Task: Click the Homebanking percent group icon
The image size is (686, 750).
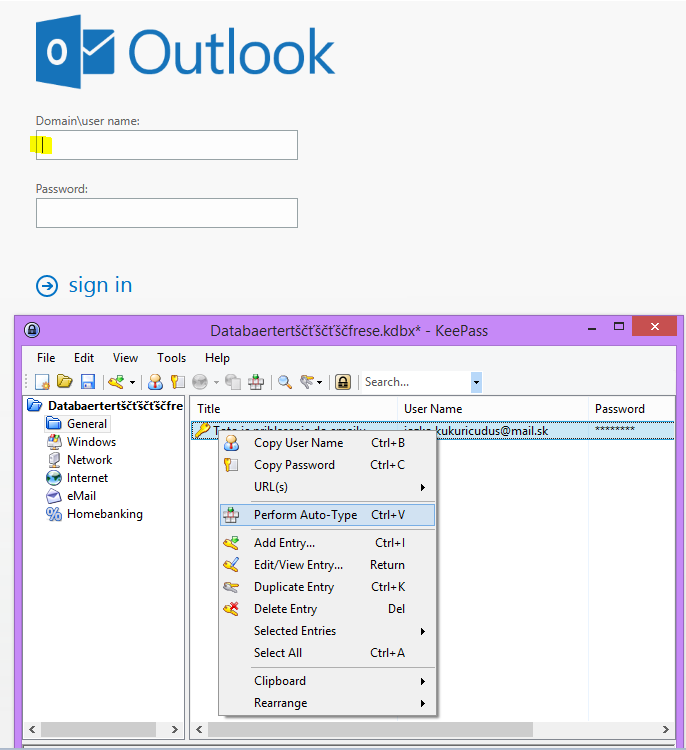Action: (x=54, y=514)
